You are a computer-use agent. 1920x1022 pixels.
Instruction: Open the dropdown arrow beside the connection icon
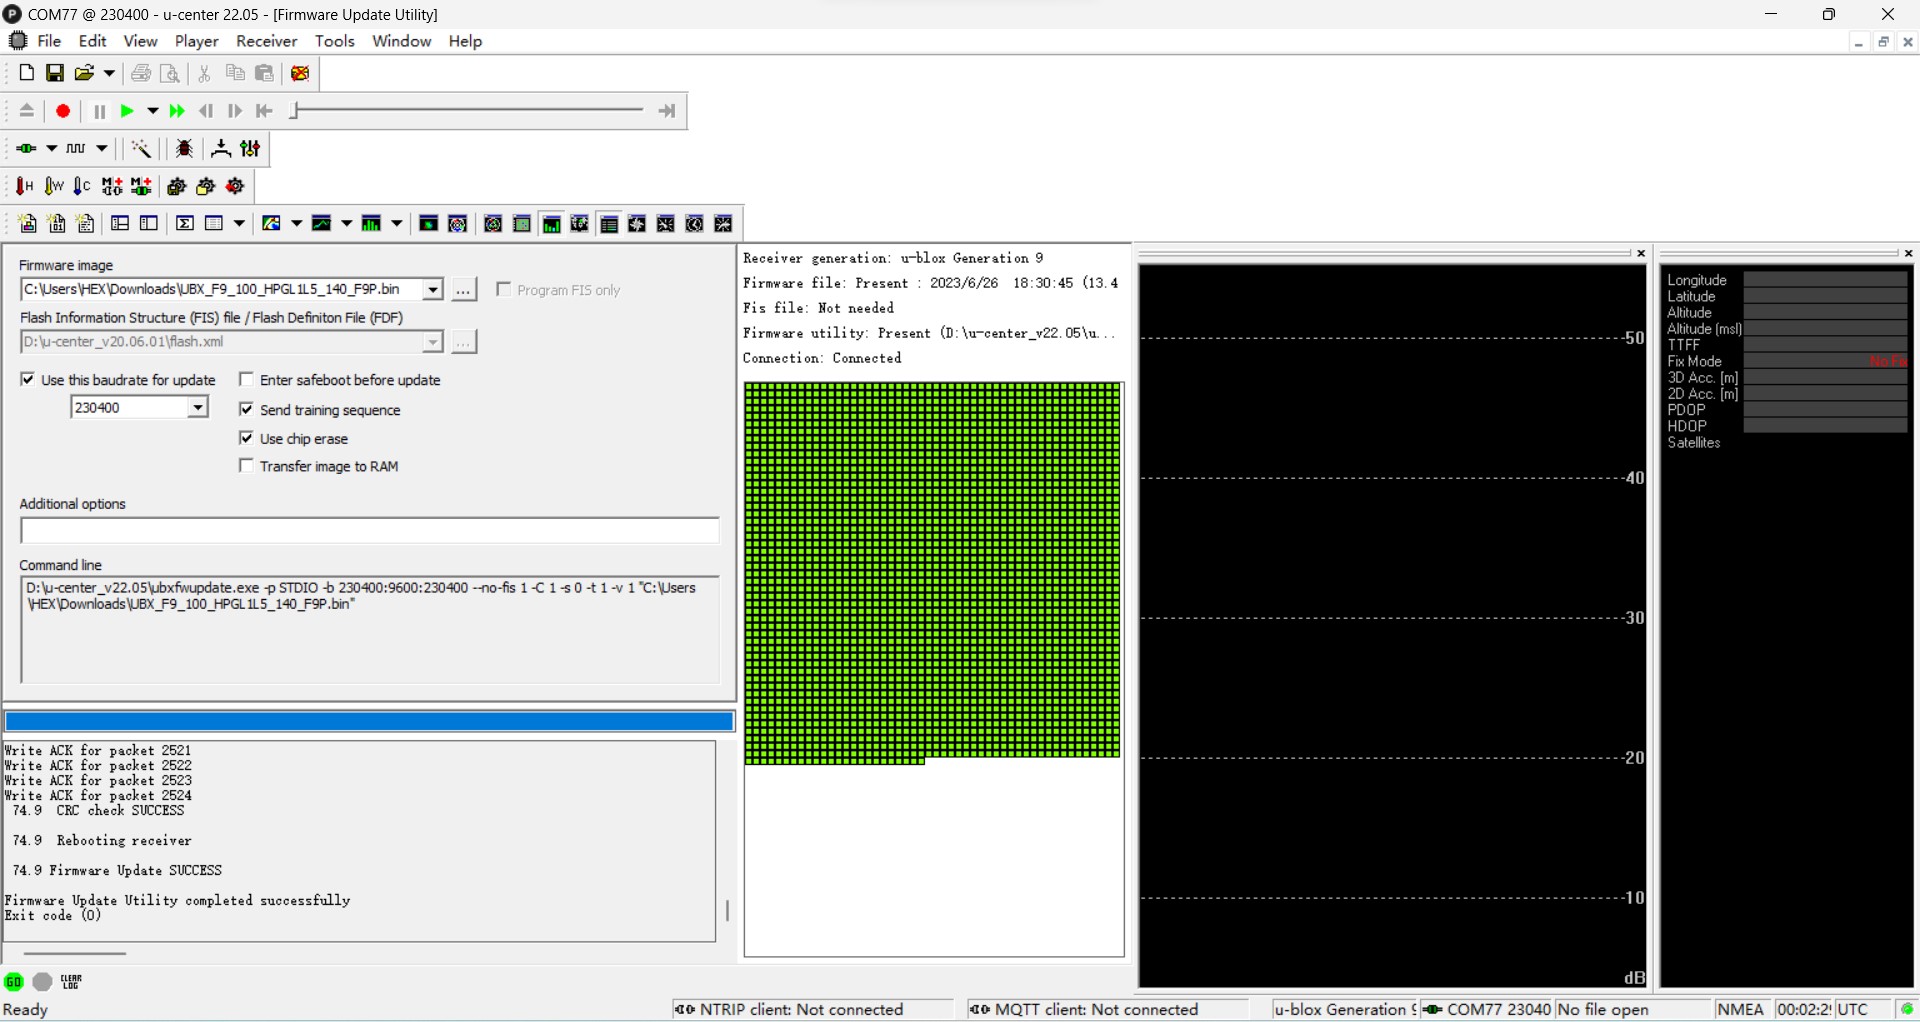[51, 149]
